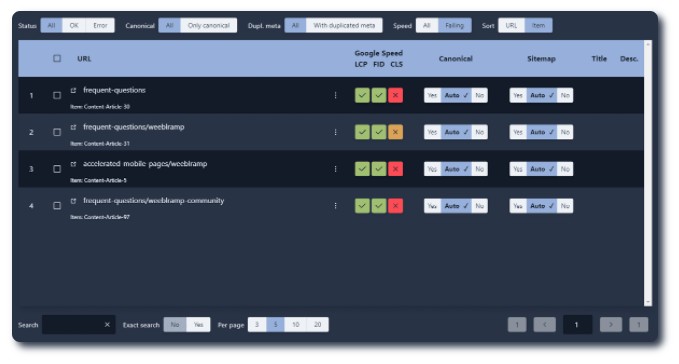Image resolution: width=679 pixels, height=364 pixels.
Task: Open kebab menu for row 3 URL
Action: coord(336,169)
